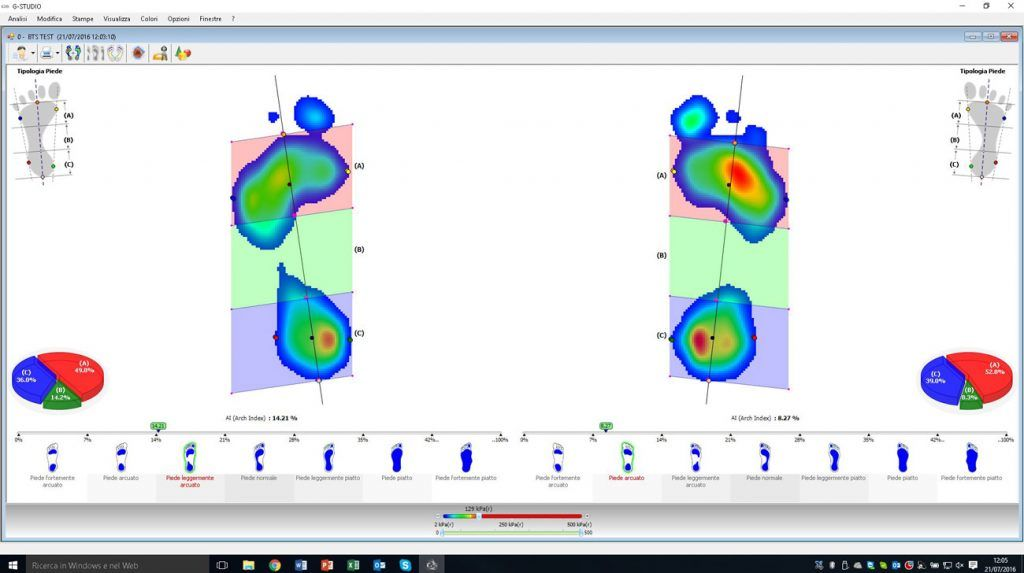Open the Colori menu
Screen dimensions: 1024x573
pyautogui.click(x=149, y=19)
